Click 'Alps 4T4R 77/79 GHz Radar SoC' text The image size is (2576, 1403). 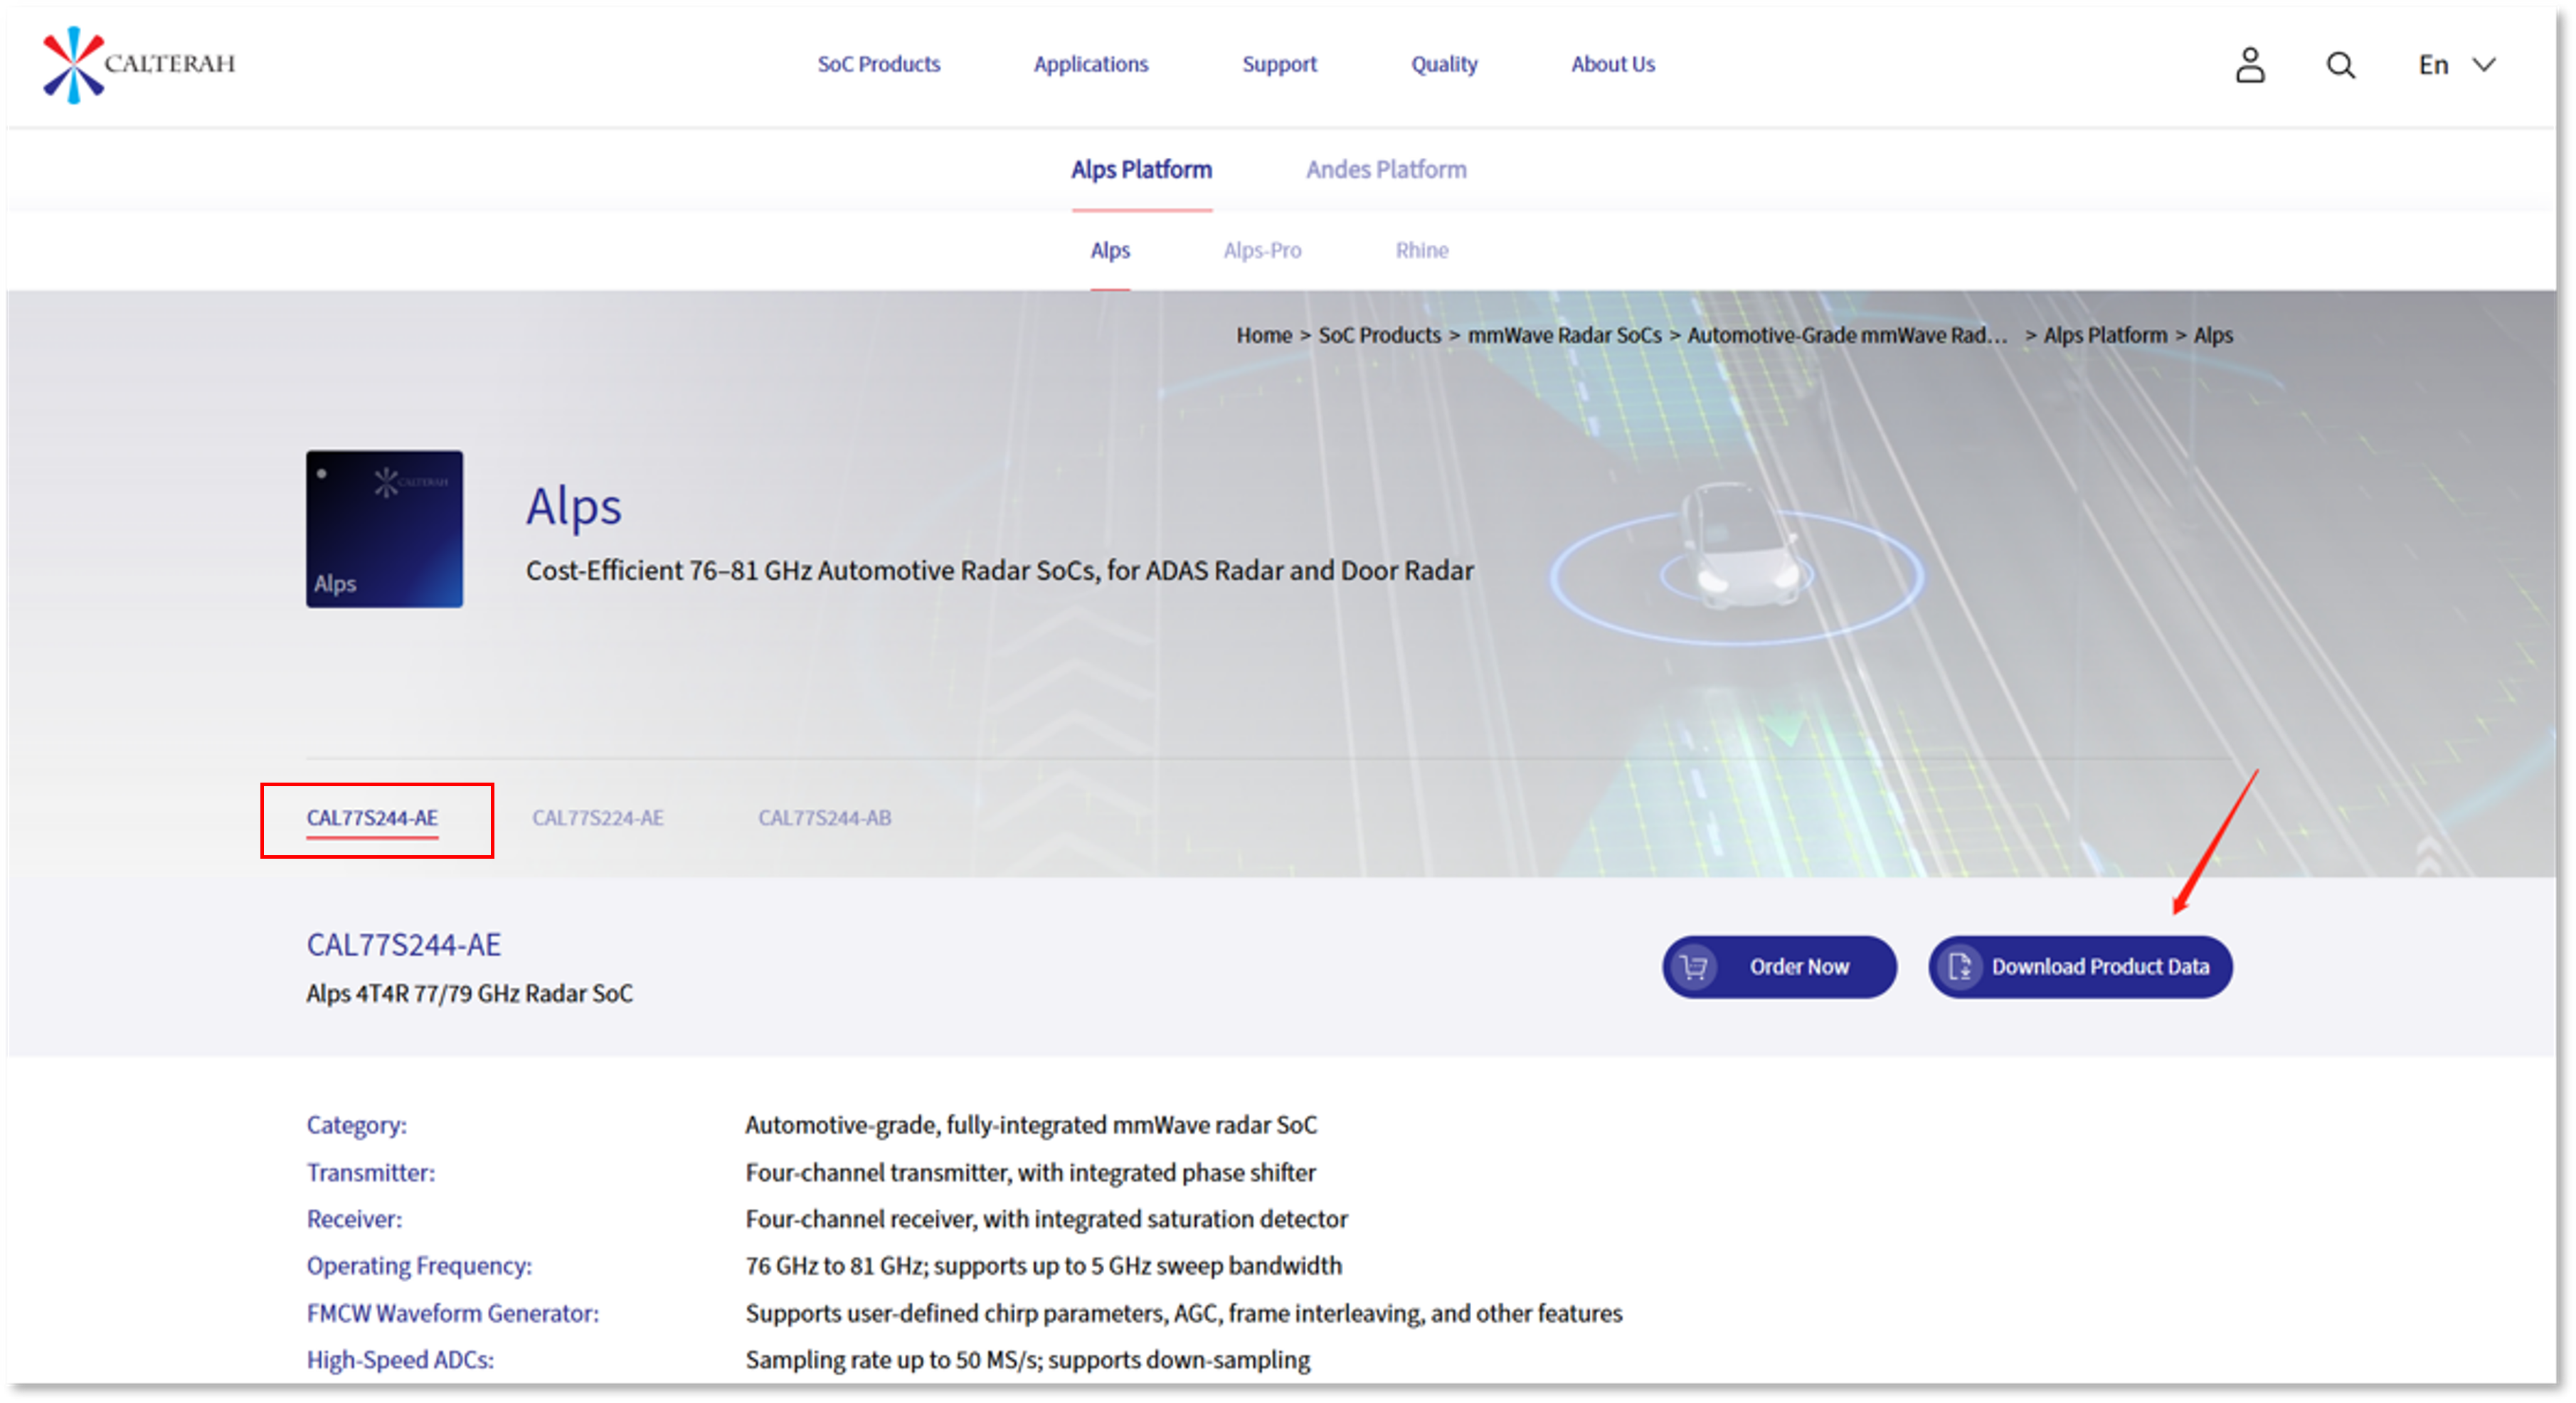coord(469,994)
